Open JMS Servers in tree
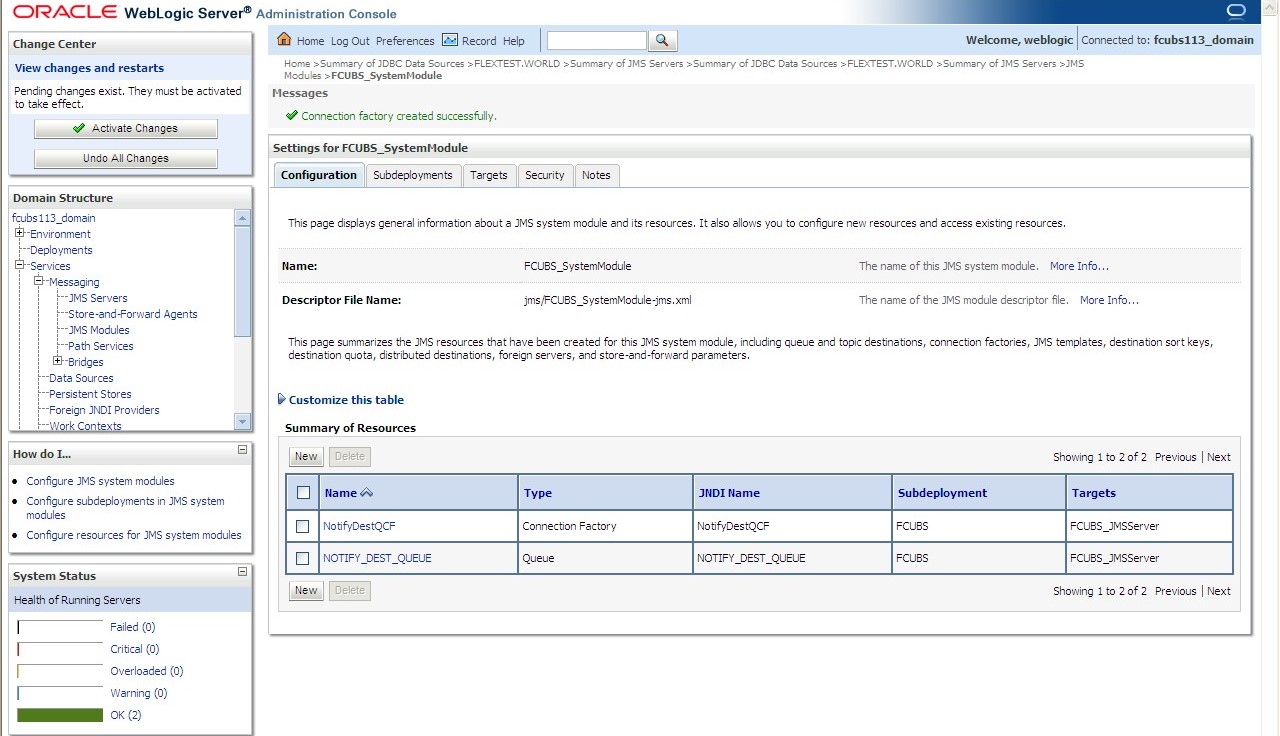The image size is (1280, 736). click(x=98, y=298)
